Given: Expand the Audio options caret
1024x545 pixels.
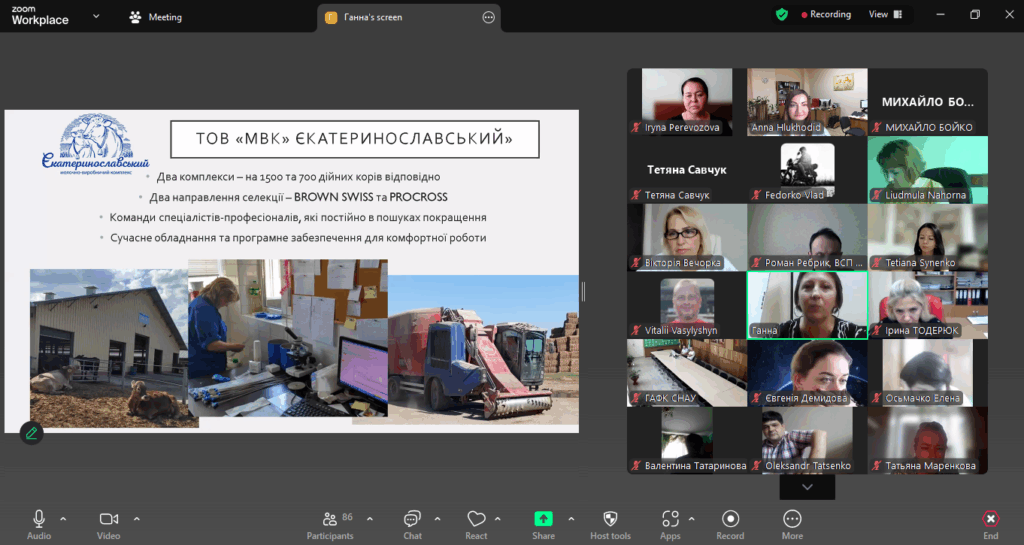Looking at the screenshot, I should 63,518.
